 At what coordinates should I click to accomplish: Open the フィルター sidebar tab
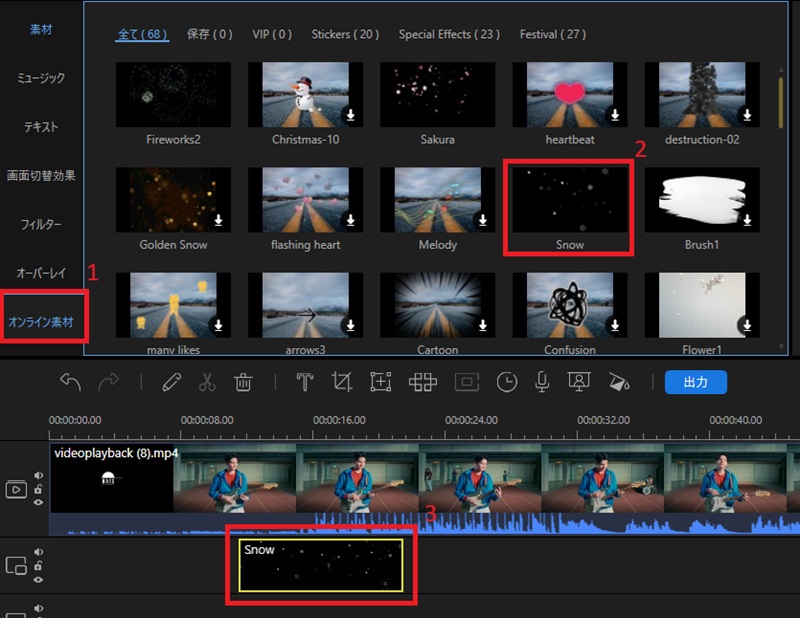point(41,224)
